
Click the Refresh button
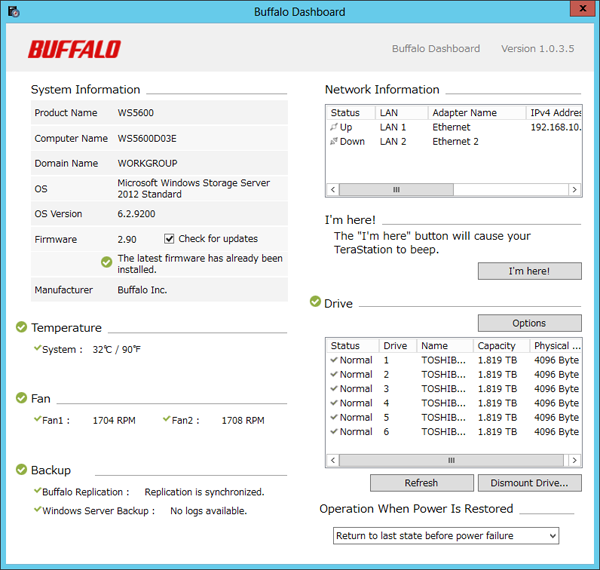[421, 483]
